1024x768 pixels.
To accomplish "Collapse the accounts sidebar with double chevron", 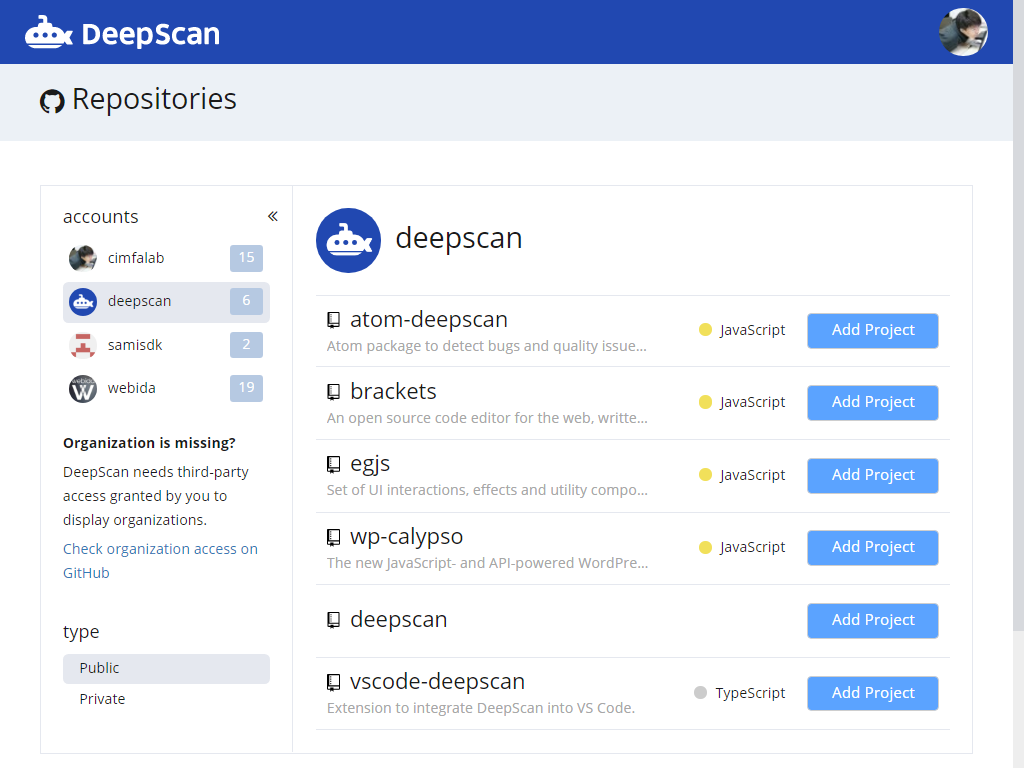I will pos(272,216).
